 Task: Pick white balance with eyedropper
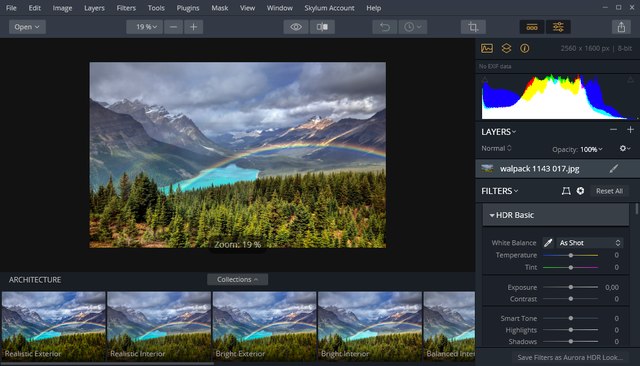tap(548, 243)
